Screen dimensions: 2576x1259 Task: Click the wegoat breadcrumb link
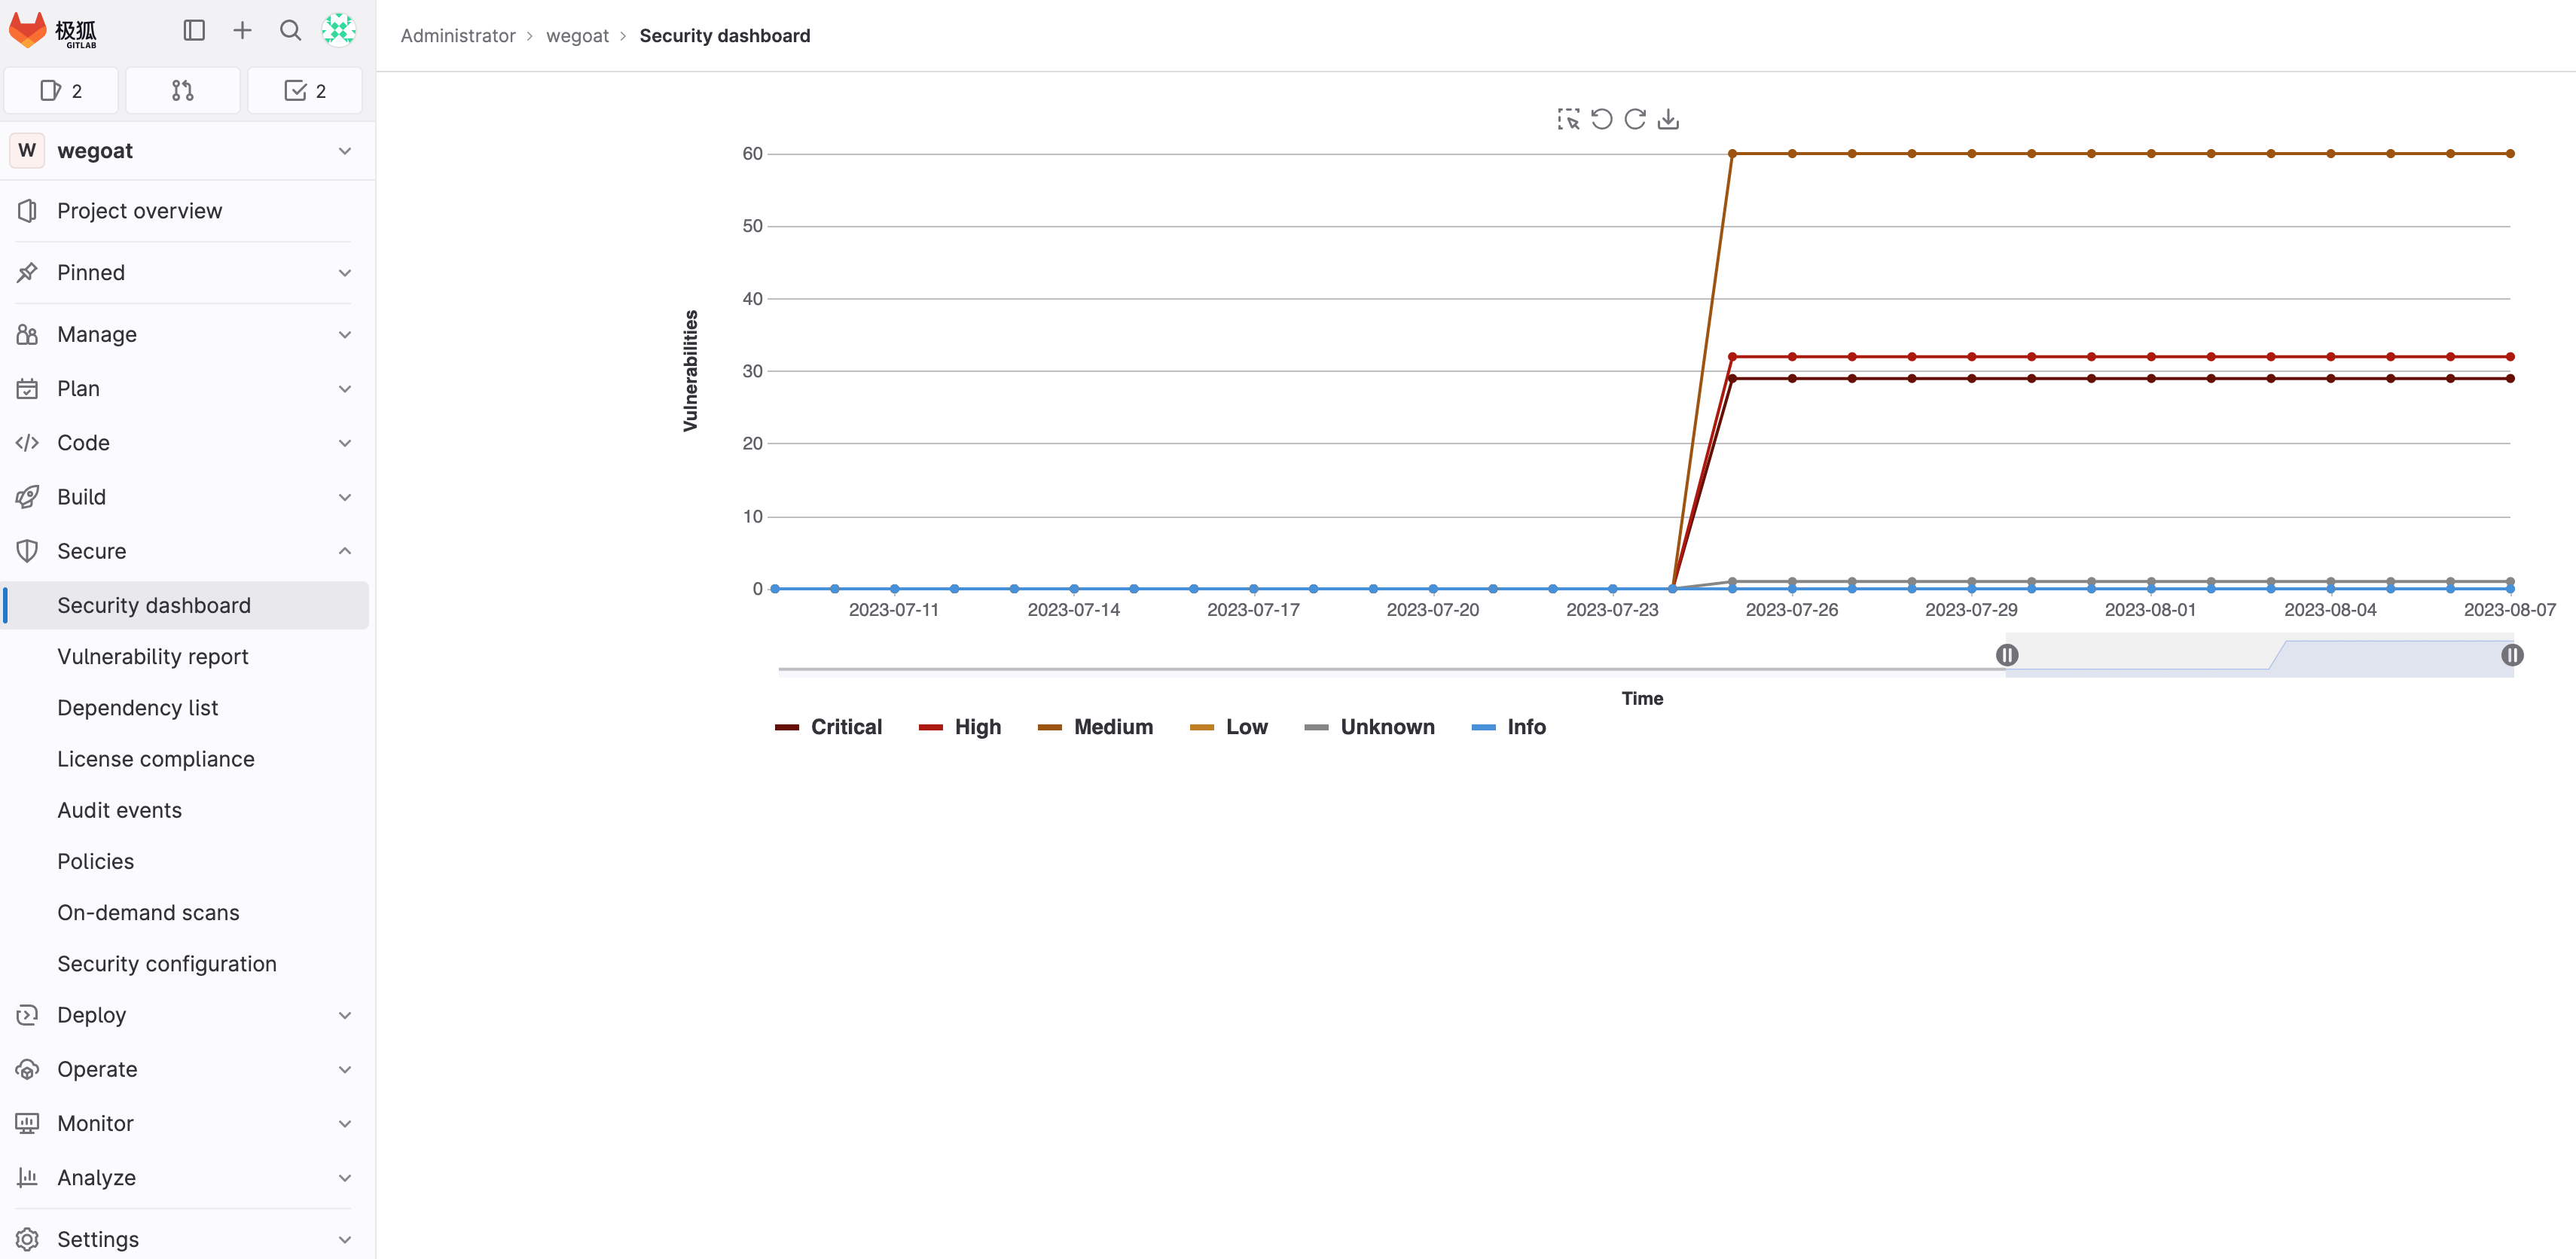coord(577,36)
